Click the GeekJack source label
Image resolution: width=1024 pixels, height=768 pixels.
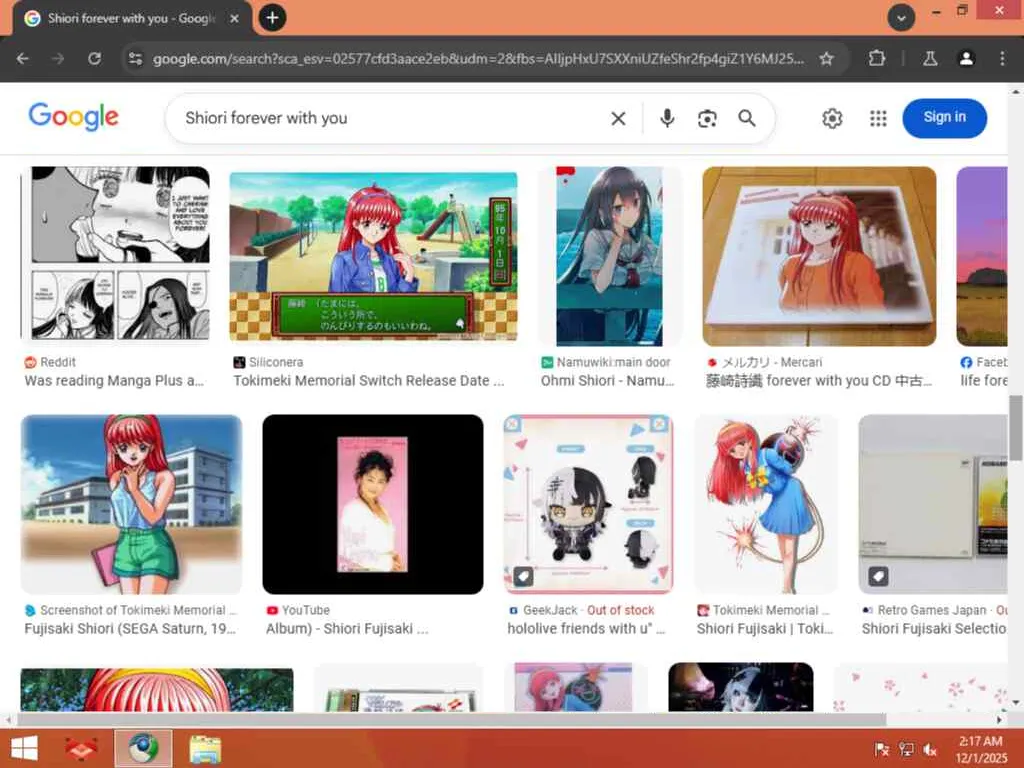coord(551,611)
